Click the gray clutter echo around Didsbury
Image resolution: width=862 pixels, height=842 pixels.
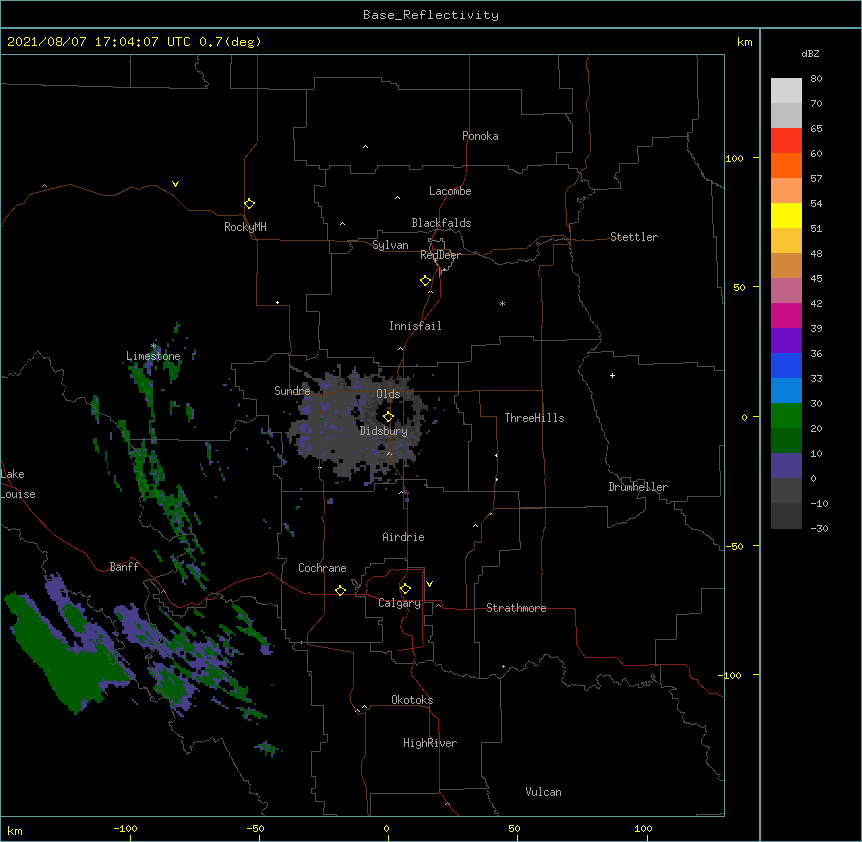pos(357,423)
